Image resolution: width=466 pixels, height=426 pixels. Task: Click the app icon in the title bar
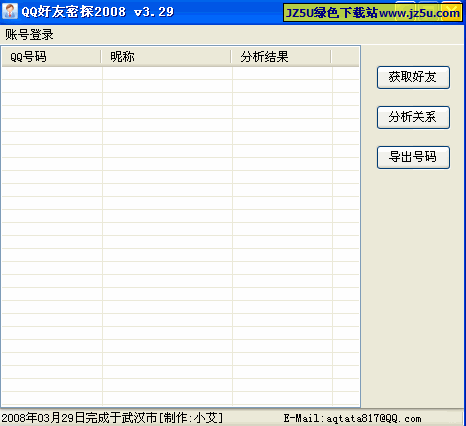pyautogui.click(x=10, y=11)
